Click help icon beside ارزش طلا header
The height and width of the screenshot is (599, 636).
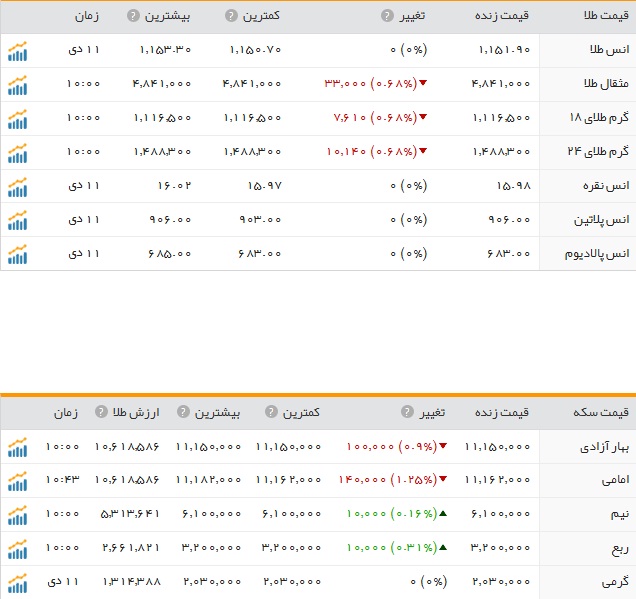point(101,412)
